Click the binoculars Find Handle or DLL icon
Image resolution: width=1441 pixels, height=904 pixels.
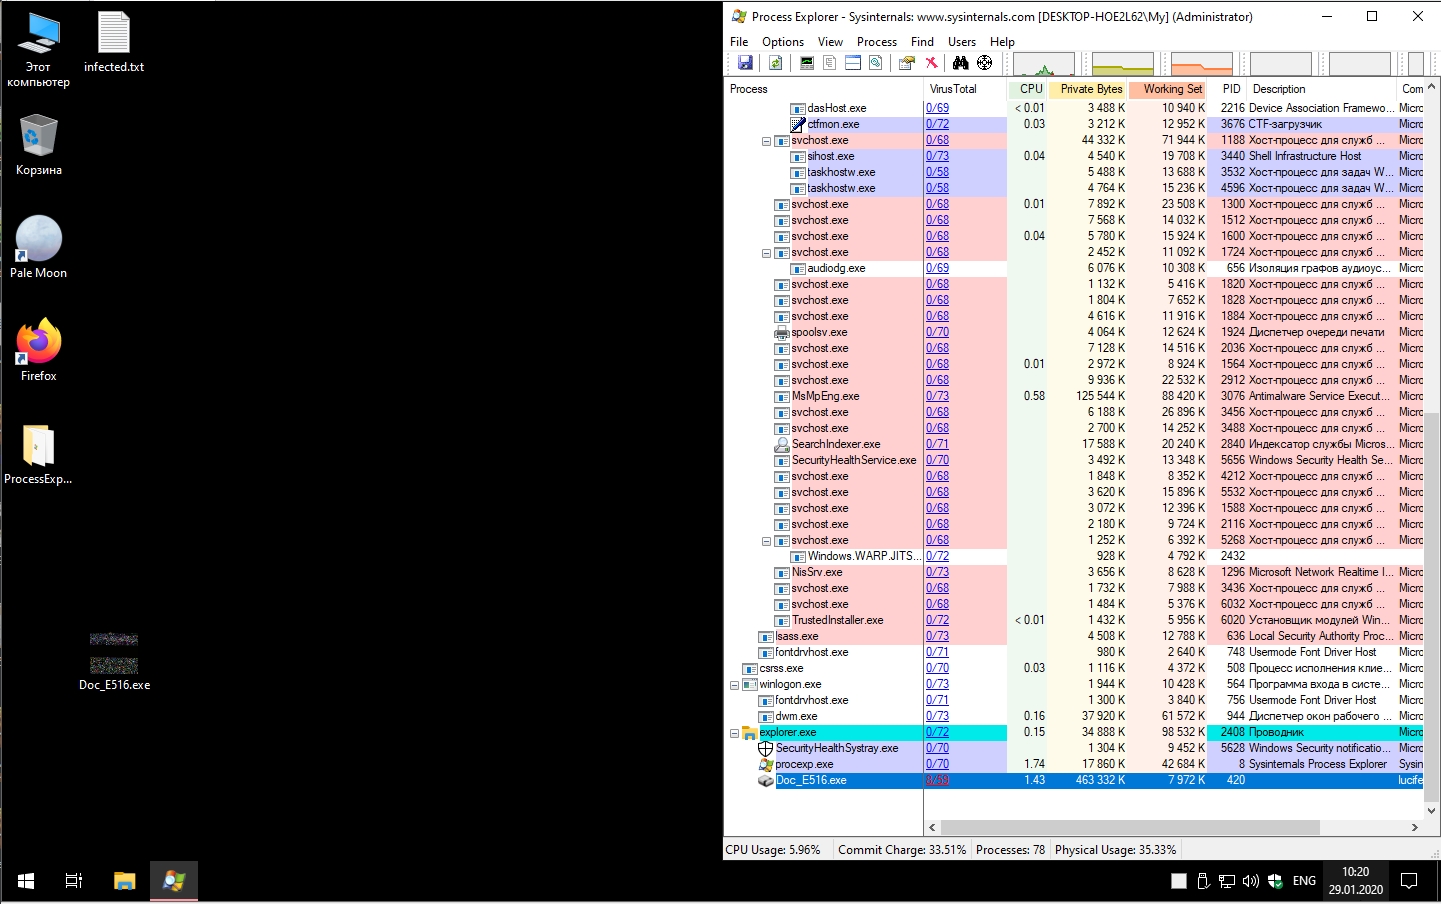961,63
